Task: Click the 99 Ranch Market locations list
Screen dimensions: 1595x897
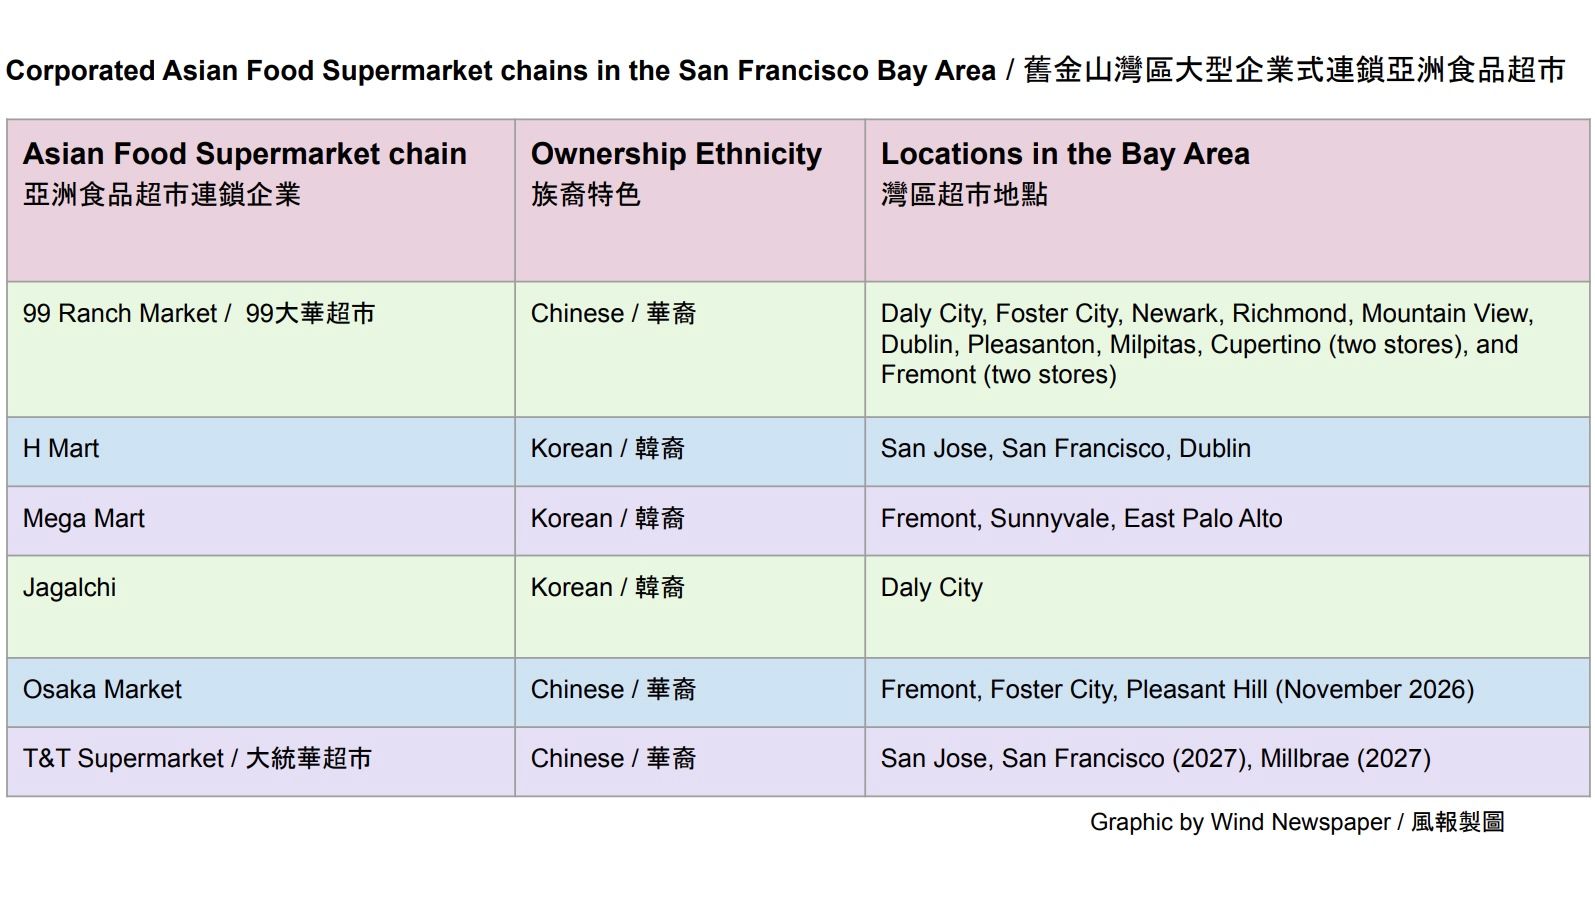Action: pos(1227,349)
